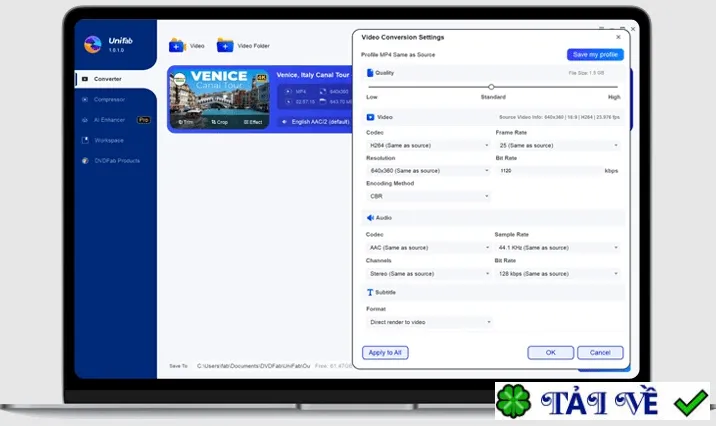Click the Add Video folder icon
Screen dimensions: 716x426
[177, 45]
